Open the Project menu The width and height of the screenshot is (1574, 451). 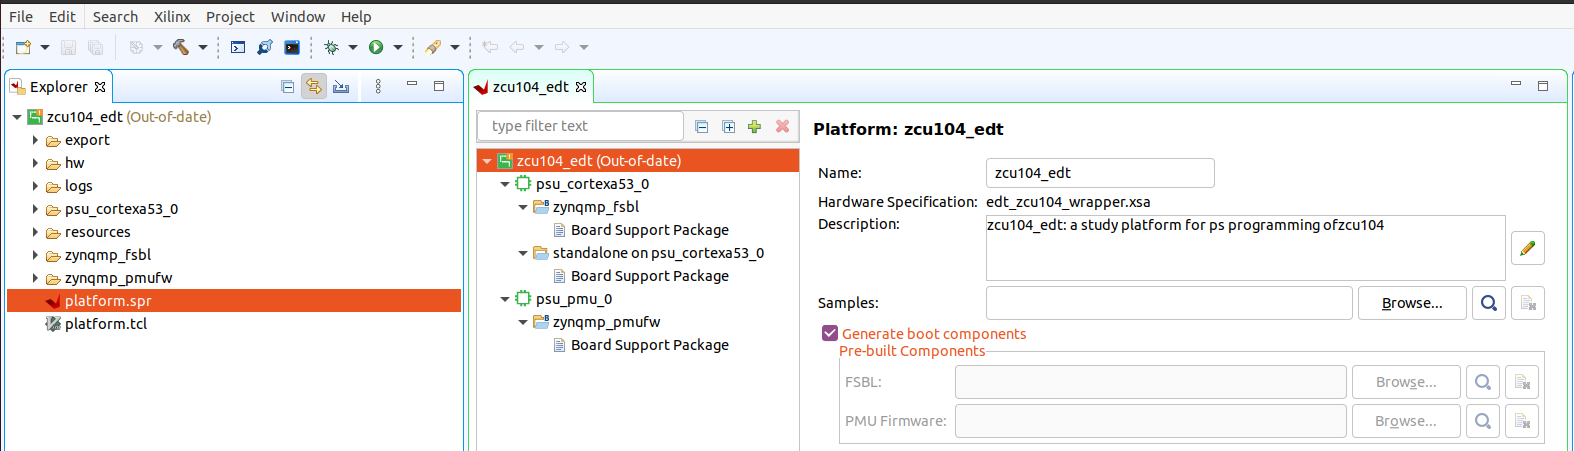tap(230, 17)
